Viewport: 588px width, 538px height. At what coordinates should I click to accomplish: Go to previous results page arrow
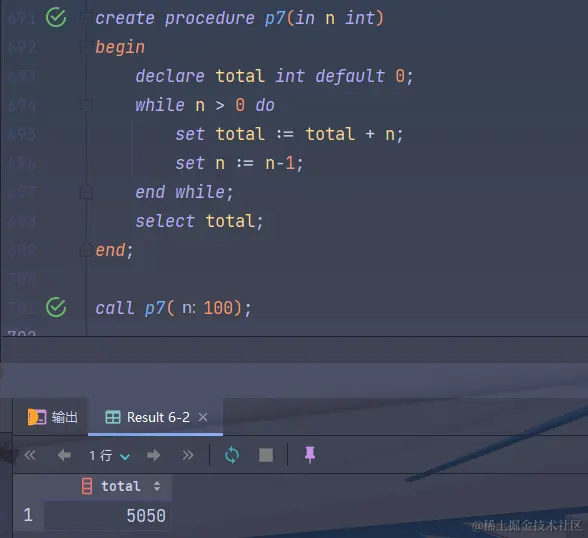point(64,455)
